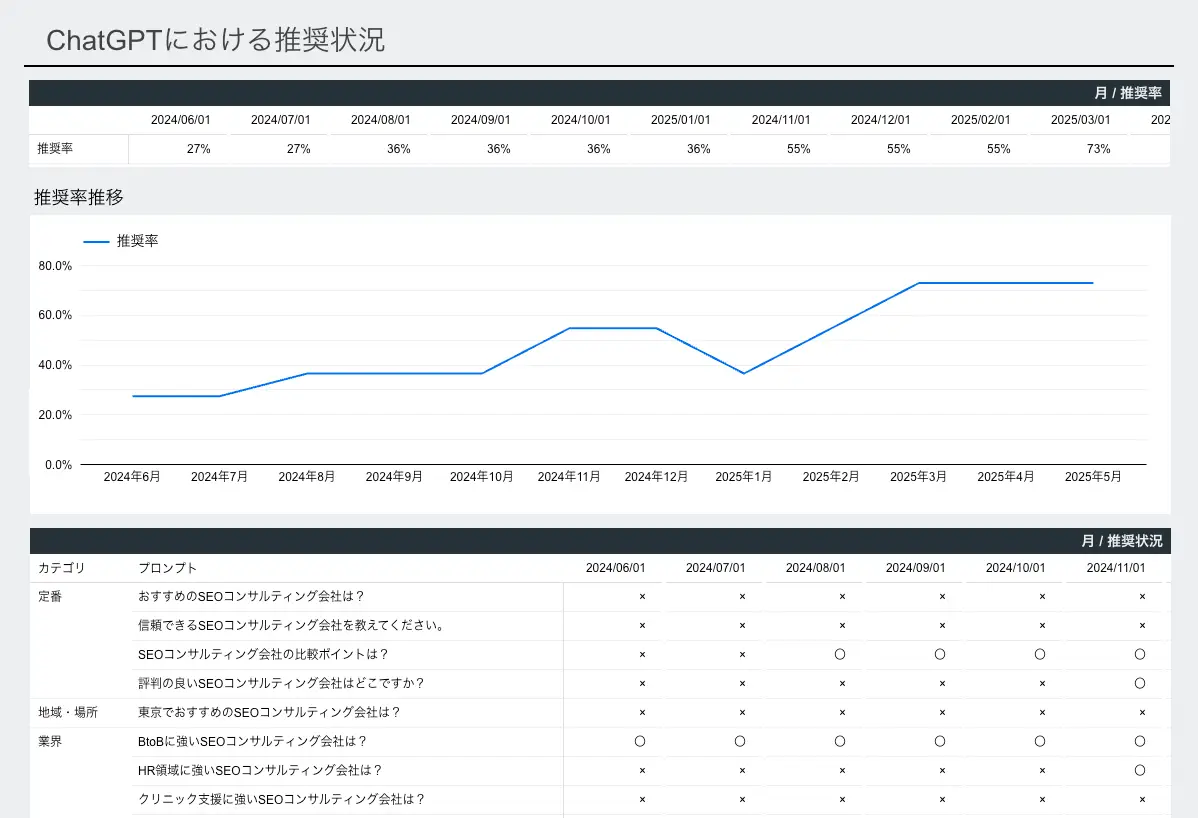Select prompt 東京でおすすめのSEOコンサルティング会社は？
The width and height of the screenshot is (1198, 818).
(269, 713)
